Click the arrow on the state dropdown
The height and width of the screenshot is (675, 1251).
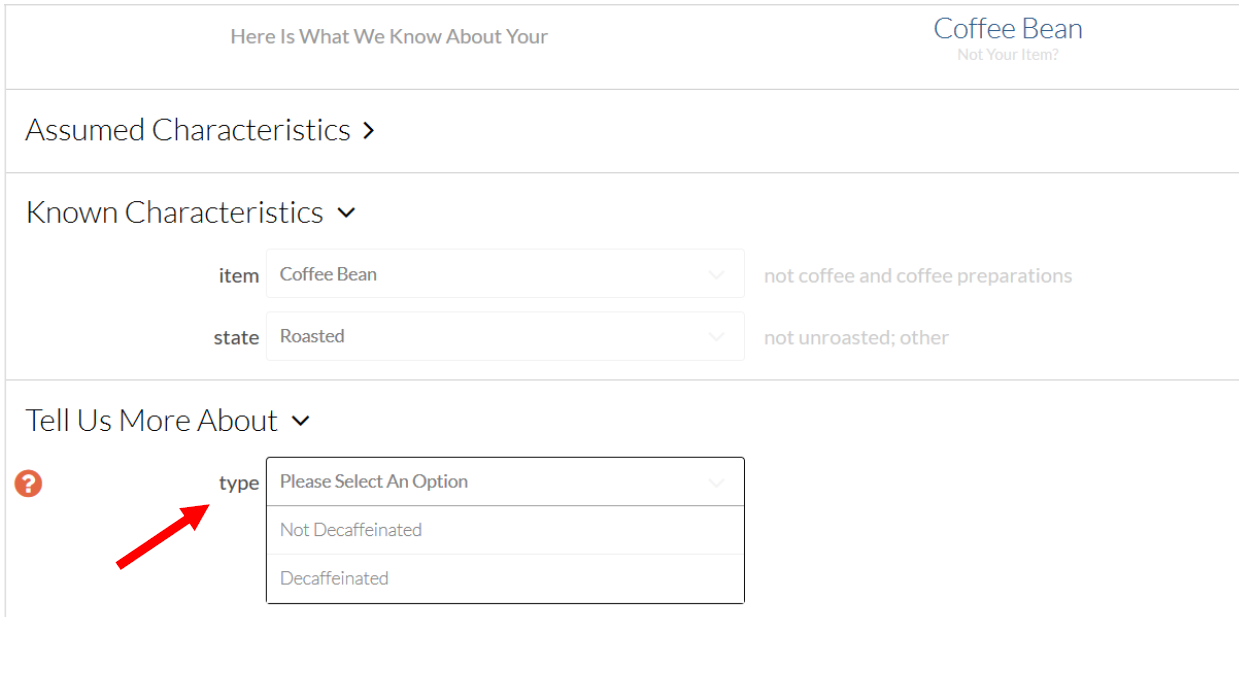tap(716, 337)
